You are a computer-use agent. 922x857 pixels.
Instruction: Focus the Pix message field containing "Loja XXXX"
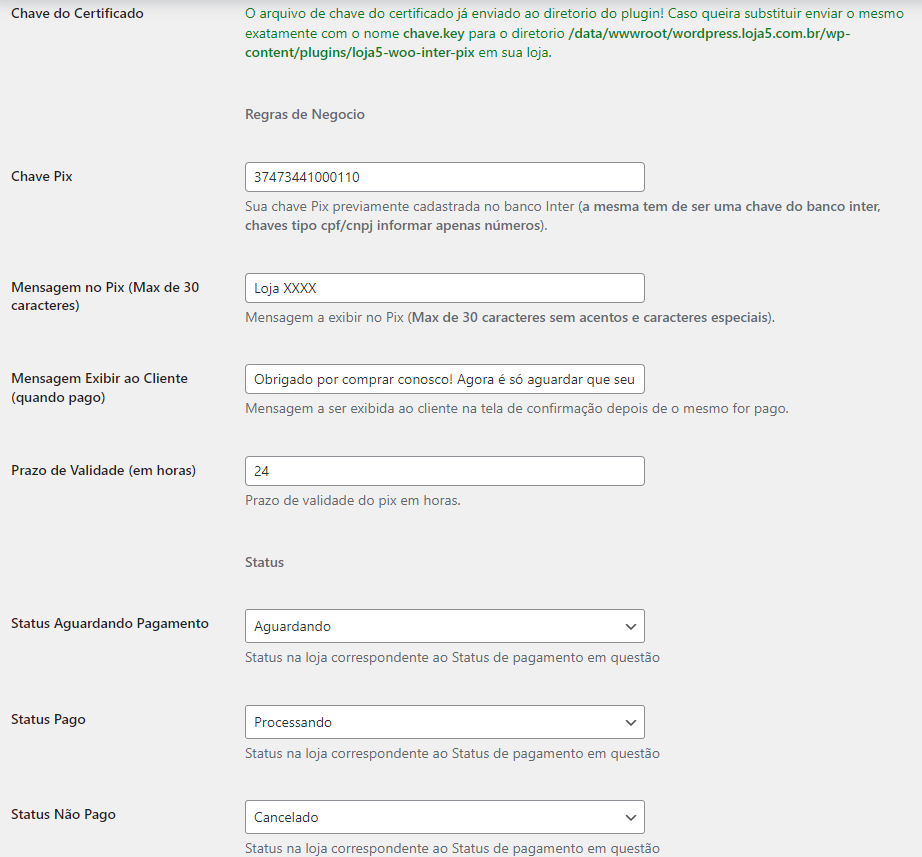pos(444,288)
